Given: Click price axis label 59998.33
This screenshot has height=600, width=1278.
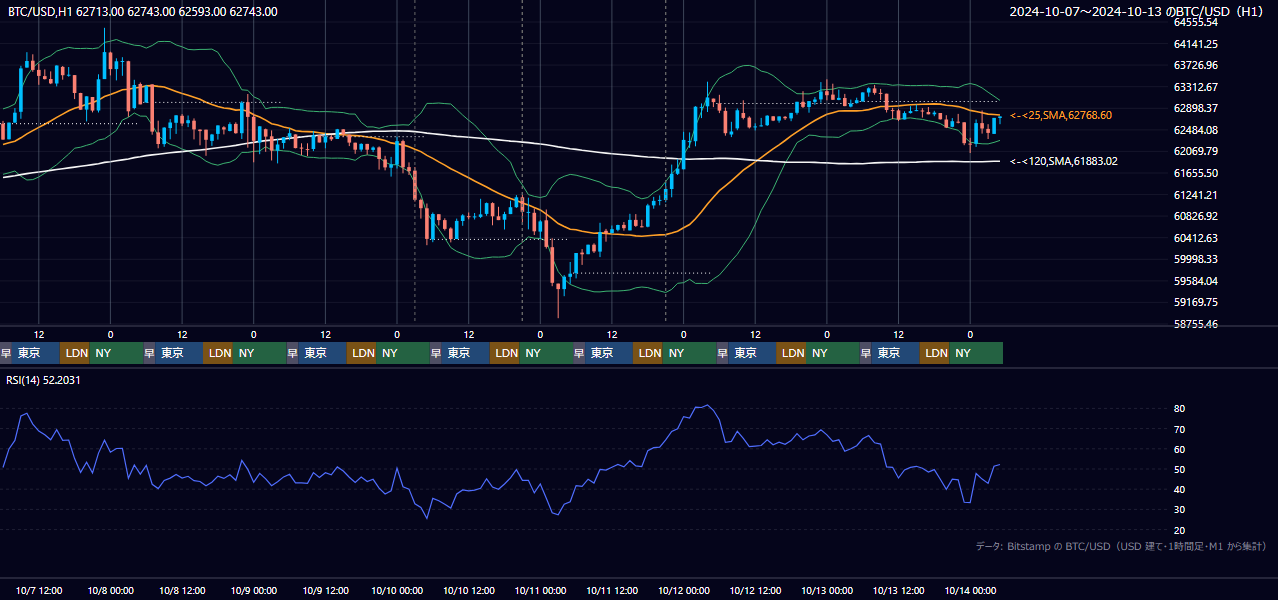Looking at the screenshot, I should pyautogui.click(x=1196, y=259).
